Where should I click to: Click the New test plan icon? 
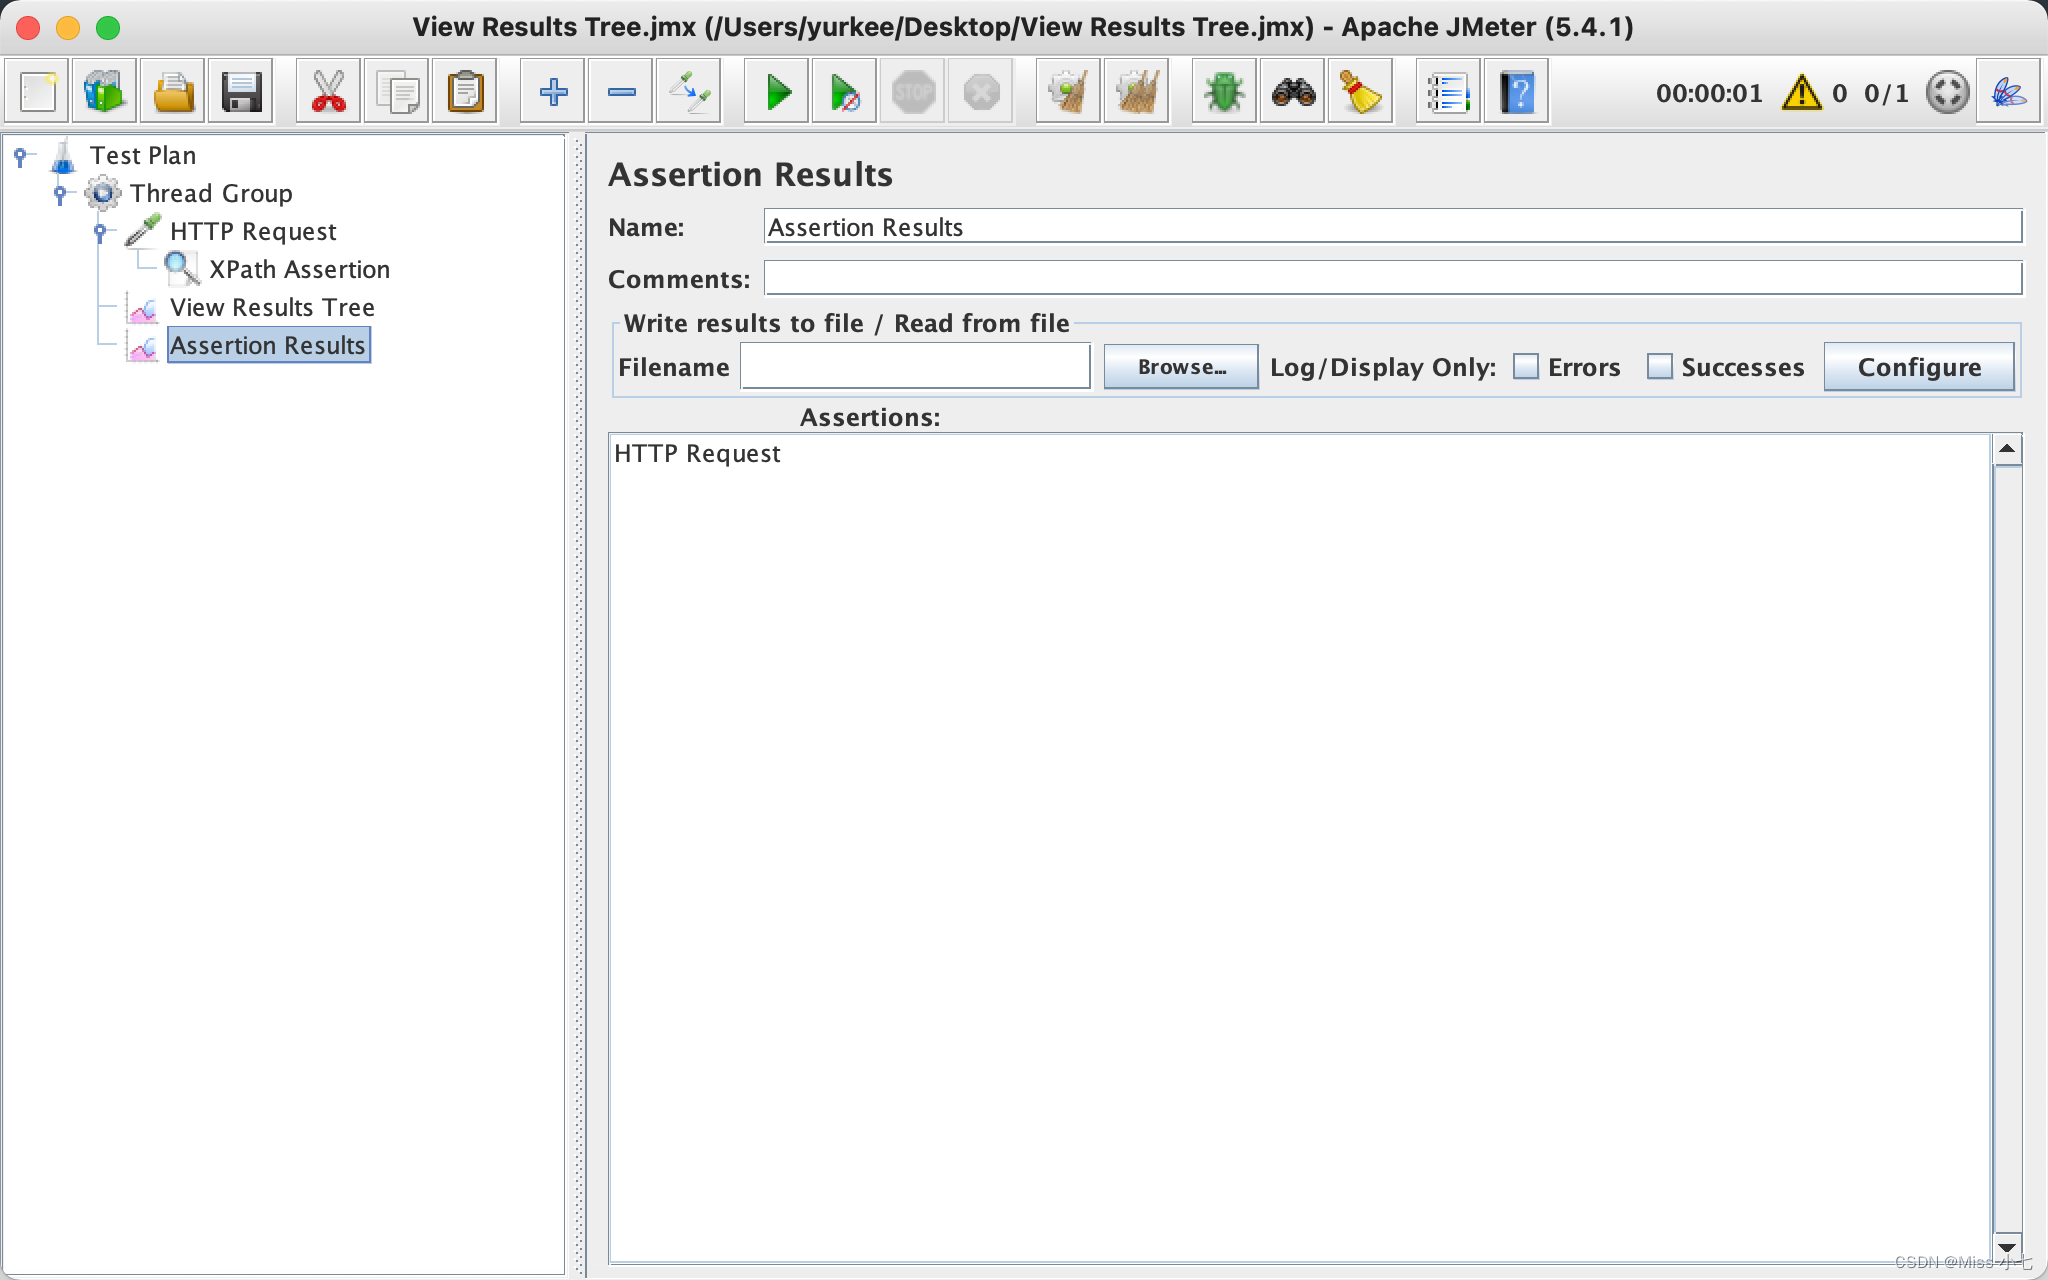click(x=37, y=92)
